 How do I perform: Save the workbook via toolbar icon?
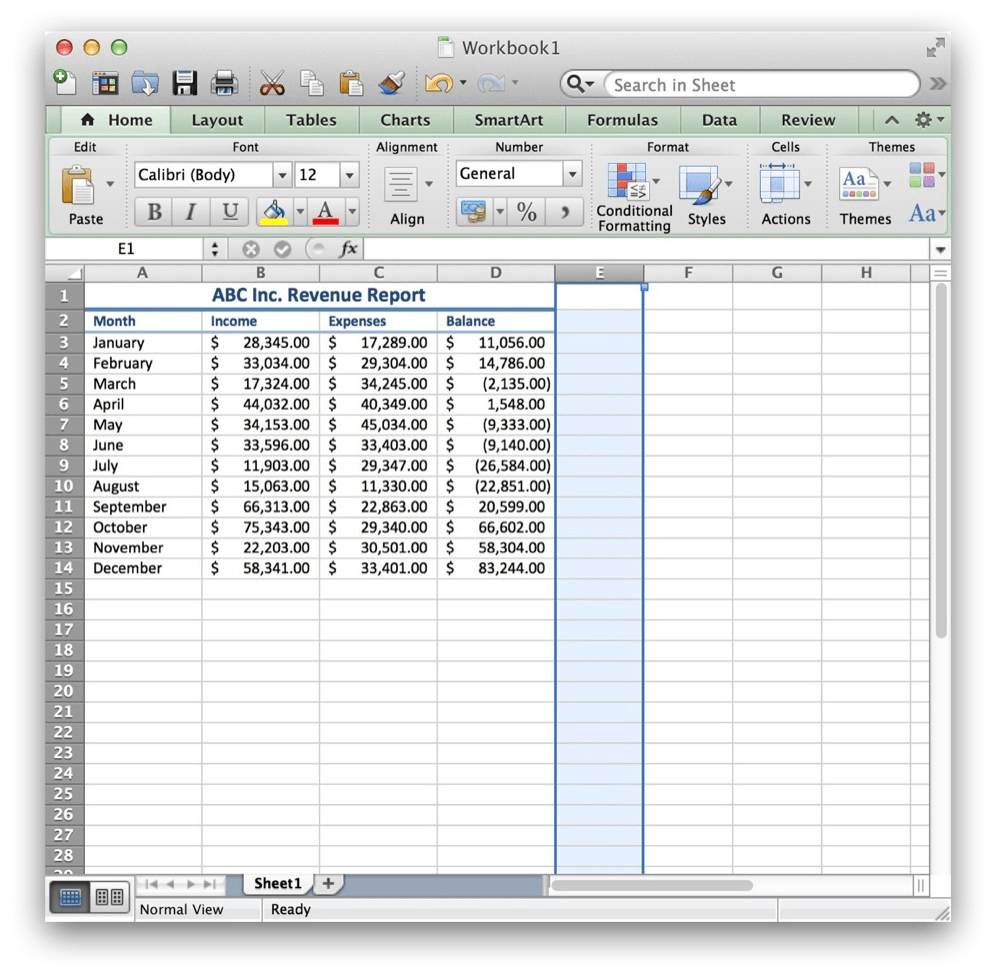tap(185, 84)
